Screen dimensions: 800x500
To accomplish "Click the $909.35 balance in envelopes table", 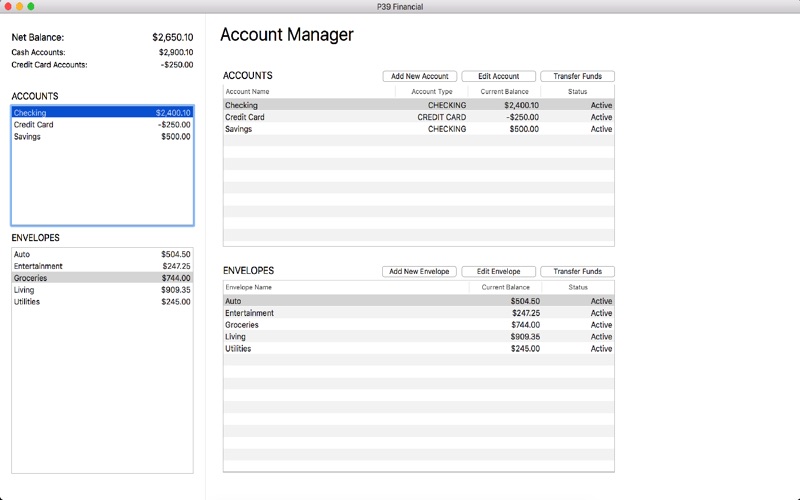I will [x=525, y=337].
